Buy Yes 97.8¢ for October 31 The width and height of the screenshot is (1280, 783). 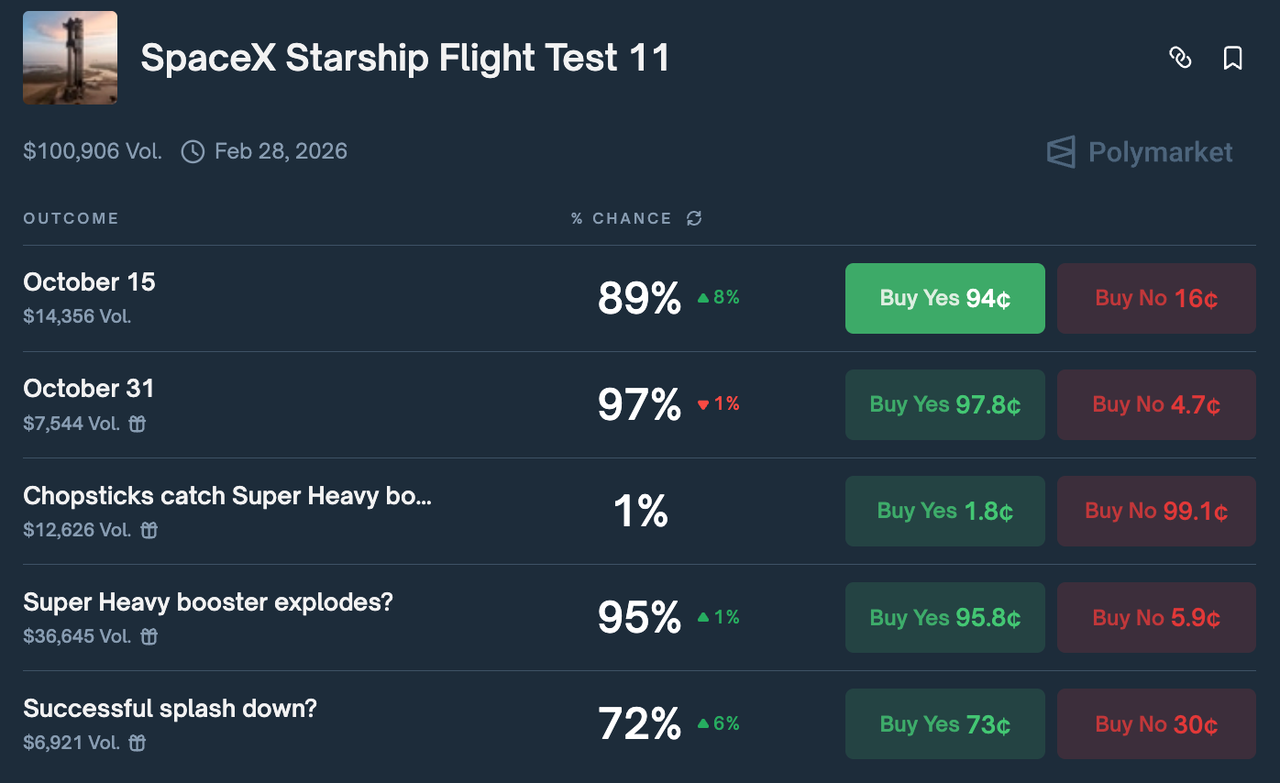945,404
